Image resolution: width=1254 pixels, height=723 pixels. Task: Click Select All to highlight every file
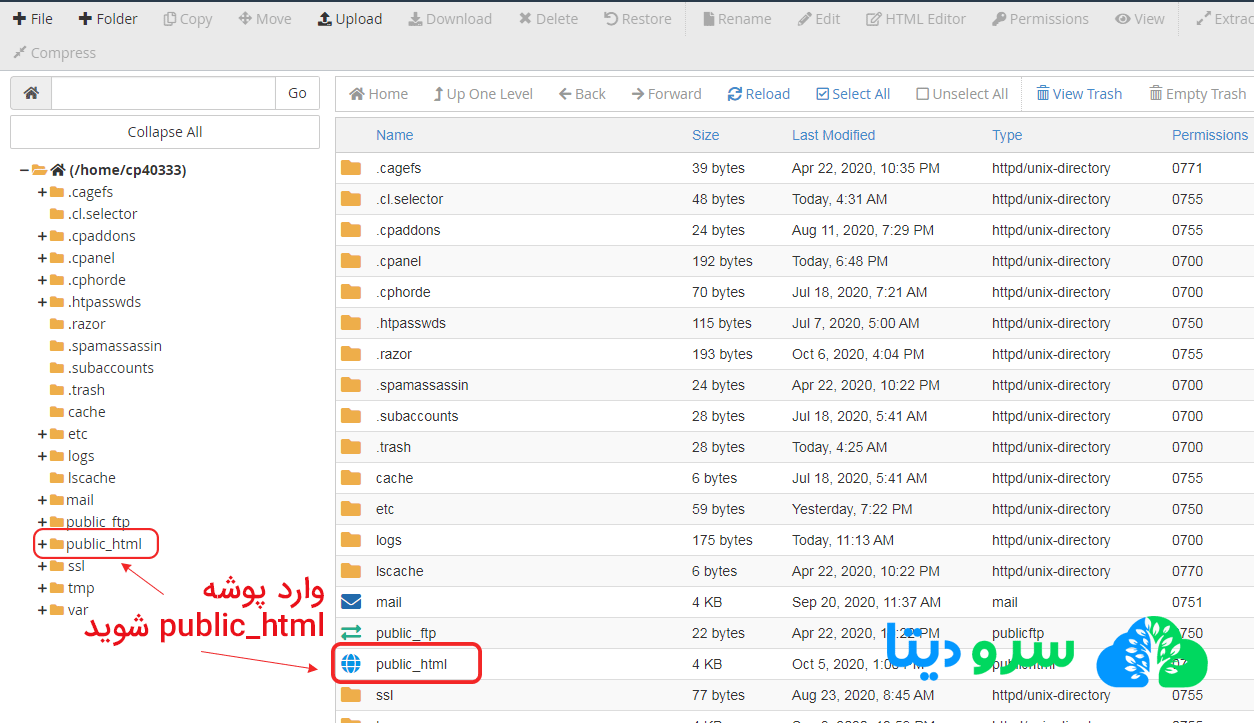pos(853,93)
